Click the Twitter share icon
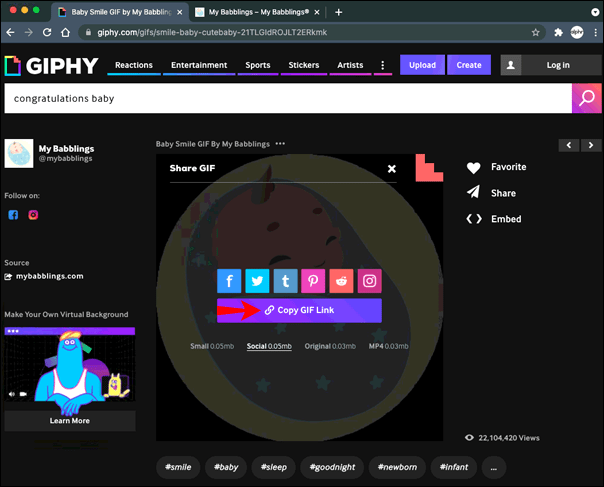The image size is (604, 487). [257, 282]
